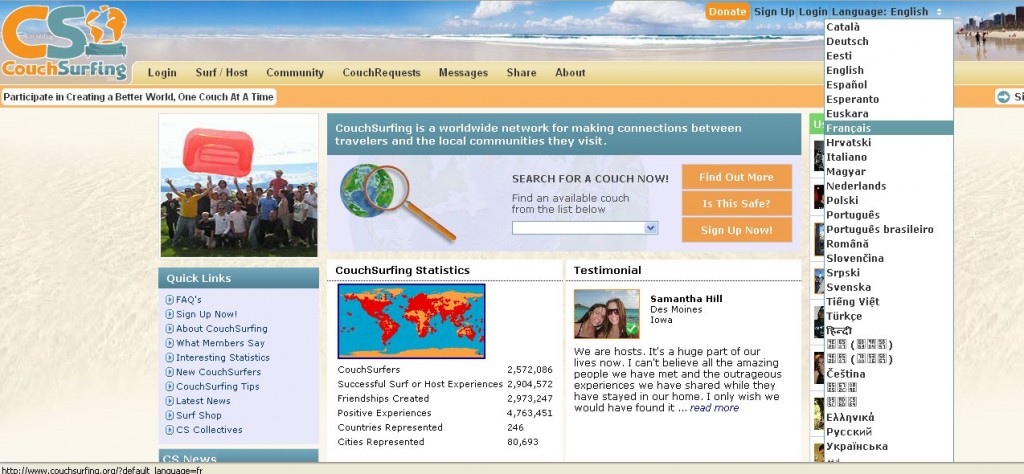
Task: Click Samantha Hill's testimonial photo
Action: [x=606, y=314]
